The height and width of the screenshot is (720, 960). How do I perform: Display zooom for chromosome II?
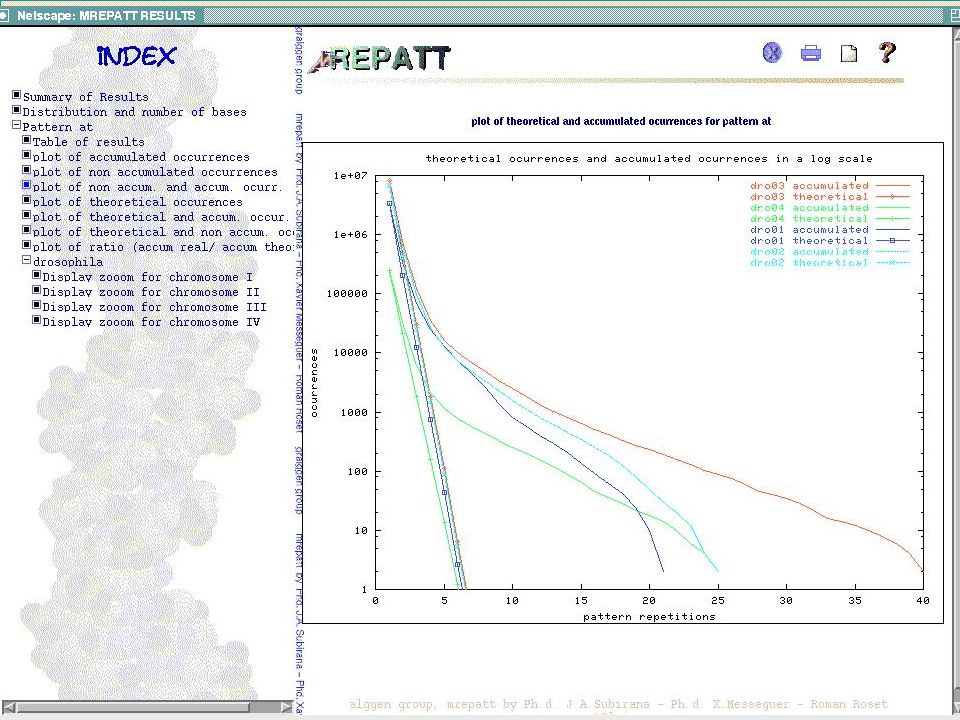click(151, 292)
